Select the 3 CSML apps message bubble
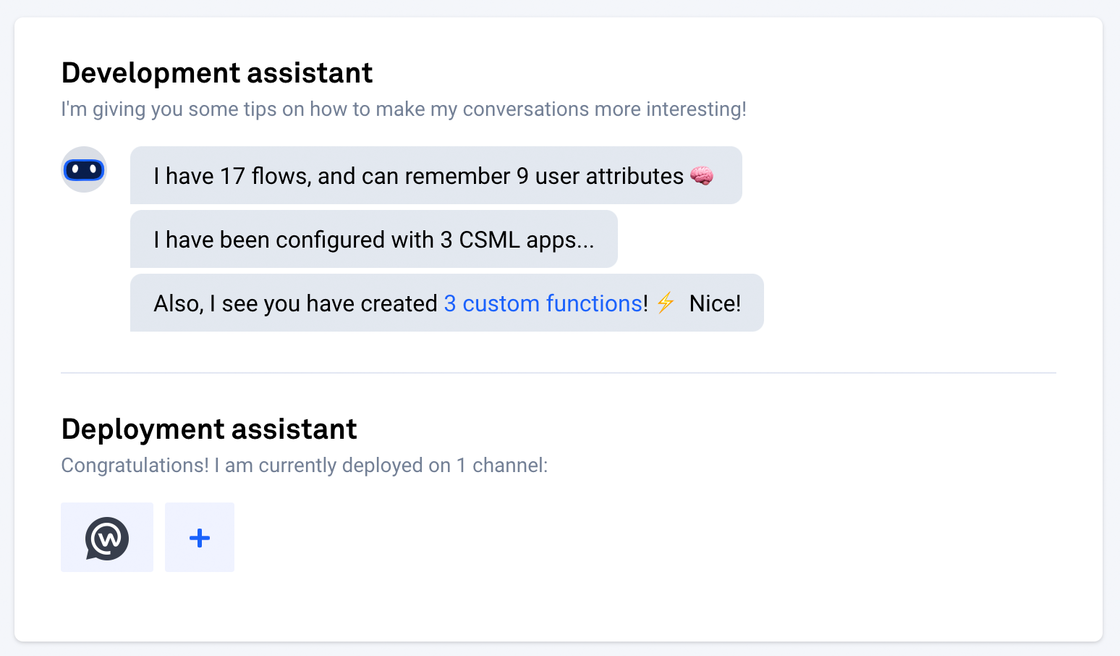Image resolution: width=1120 pixels, height=656 pixels. [x=373, y=240]
